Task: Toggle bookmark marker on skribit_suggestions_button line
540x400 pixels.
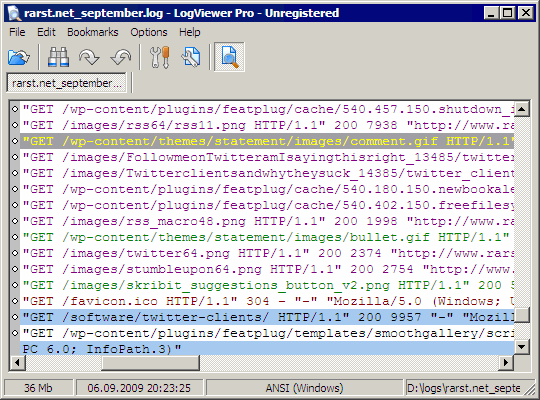Action: point(15,285)
